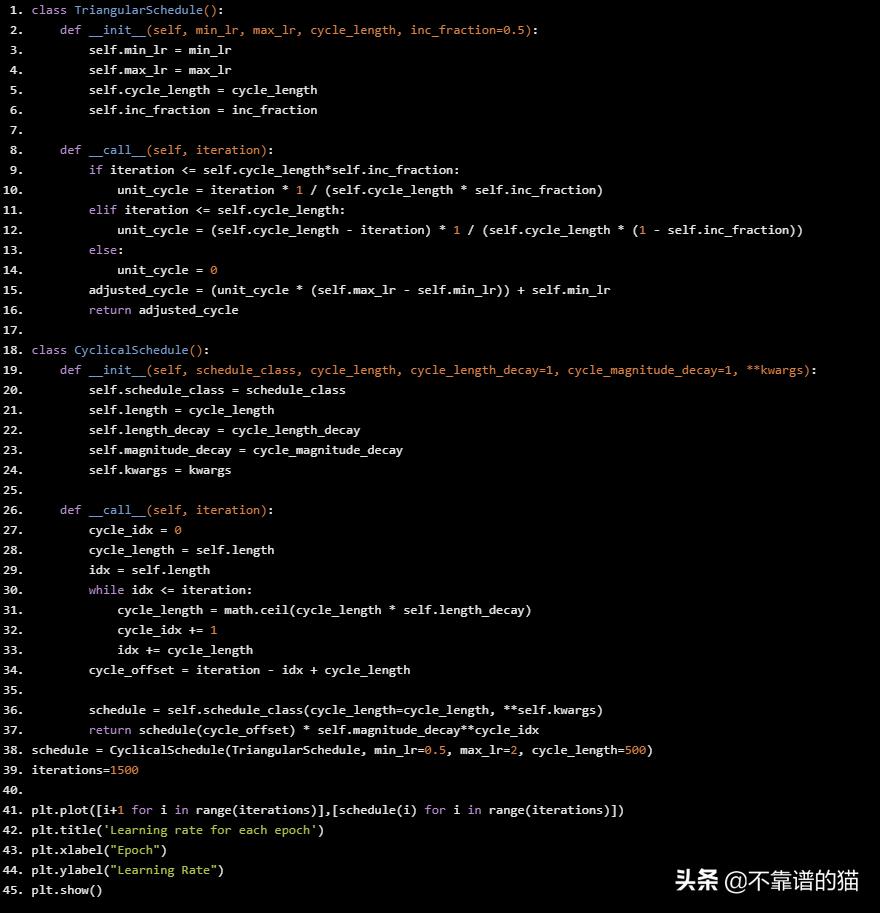The image size is (880, 913).
Task: Click the 'Learning rate for each epoch' title string
Action: 212,830
